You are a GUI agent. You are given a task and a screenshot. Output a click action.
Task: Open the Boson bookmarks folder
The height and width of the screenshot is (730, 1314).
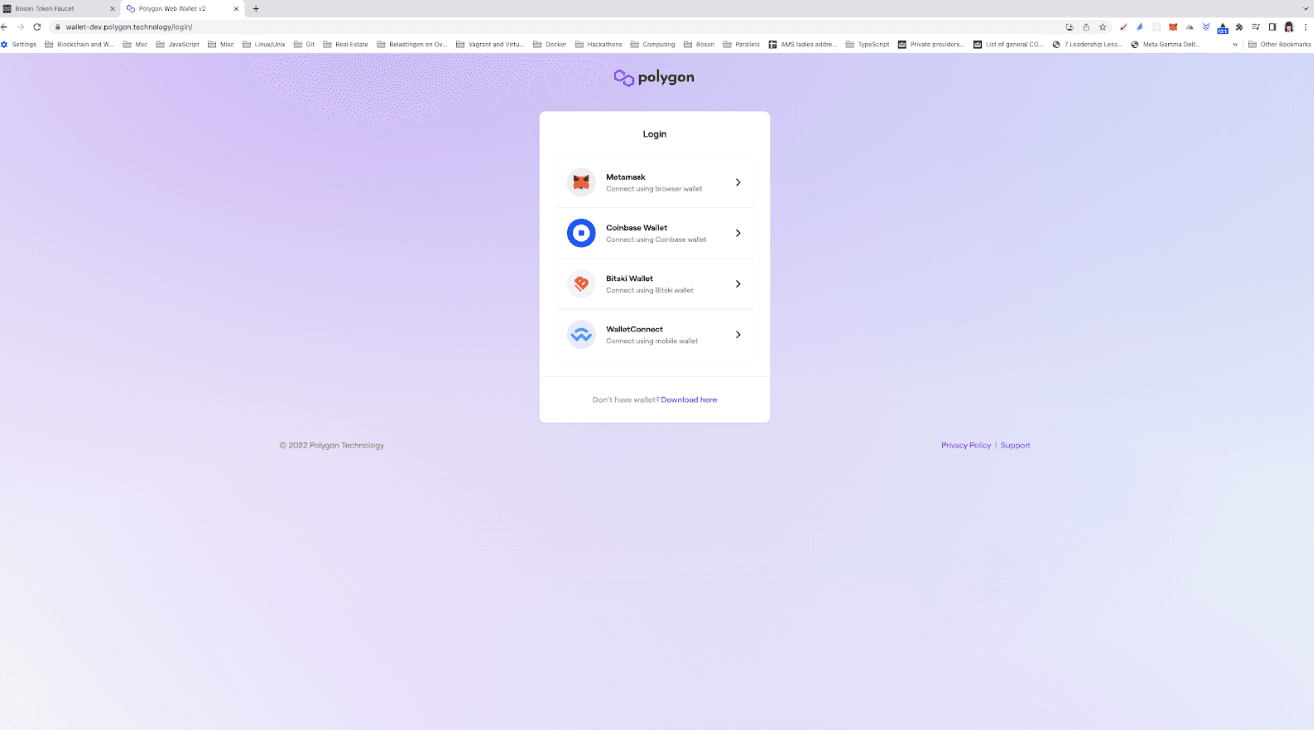click(x=699, y=44)
